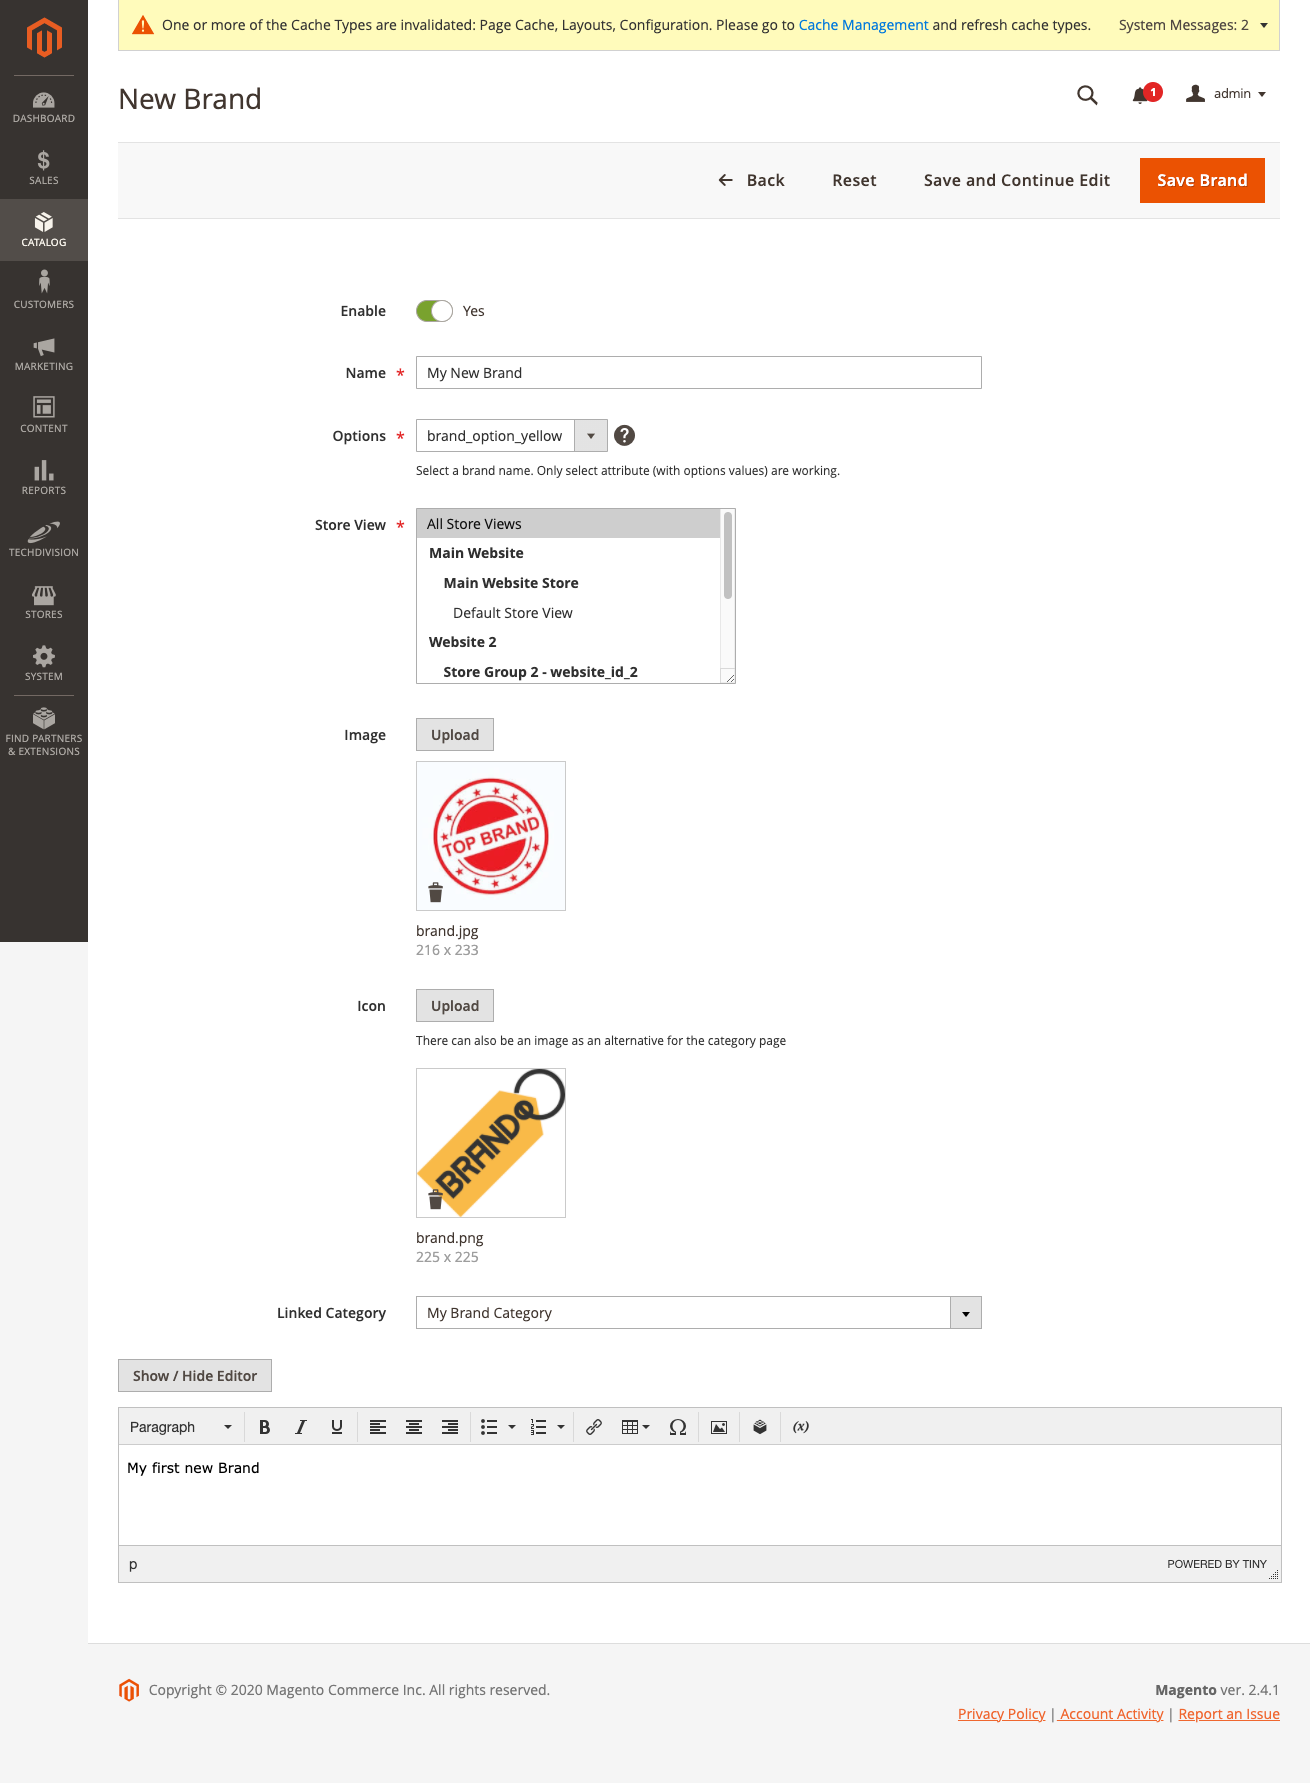Align text center
1310x1783 pixels.
(414, 1427)
